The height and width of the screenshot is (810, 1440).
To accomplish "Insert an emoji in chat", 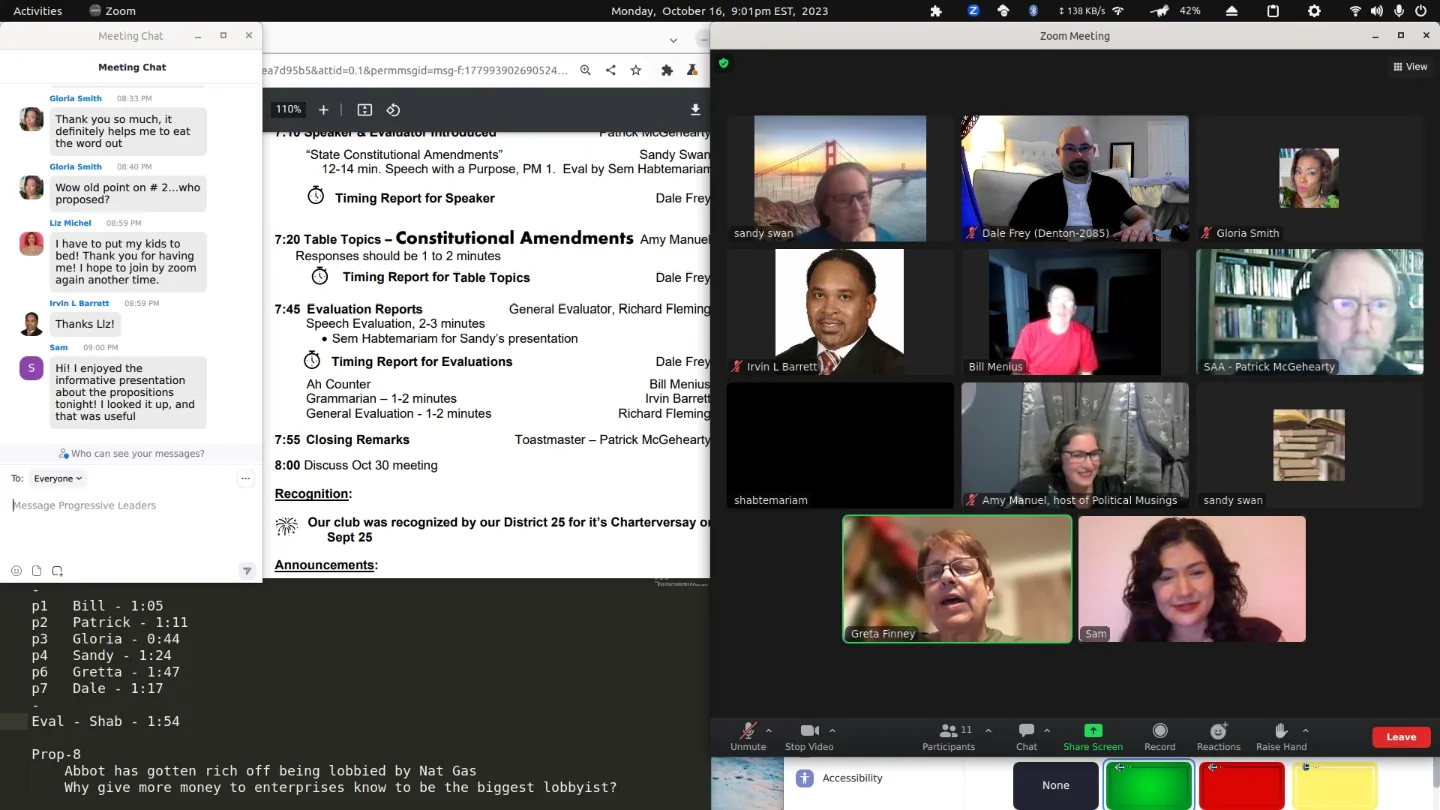I will point(16,571).
